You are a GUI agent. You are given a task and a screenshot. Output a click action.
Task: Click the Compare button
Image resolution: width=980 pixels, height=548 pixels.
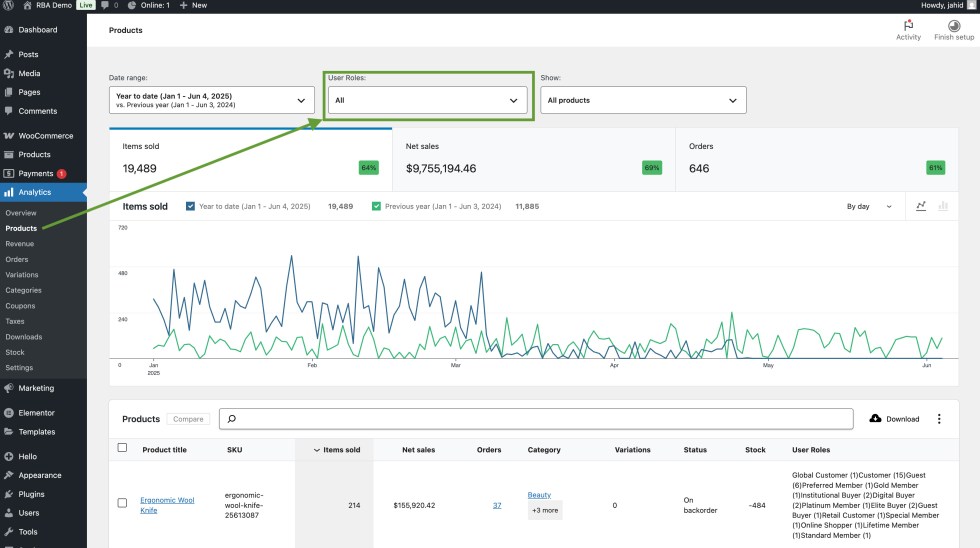(188, 419)
